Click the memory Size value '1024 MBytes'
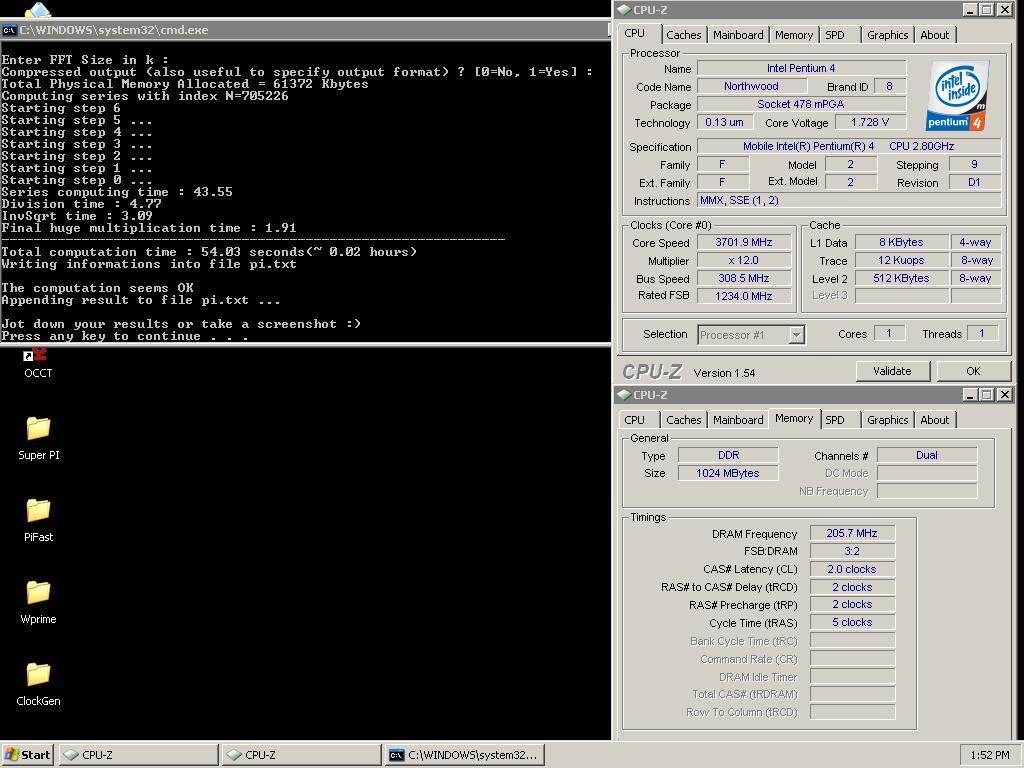The image size is (1024, 768). pos(729,473)
